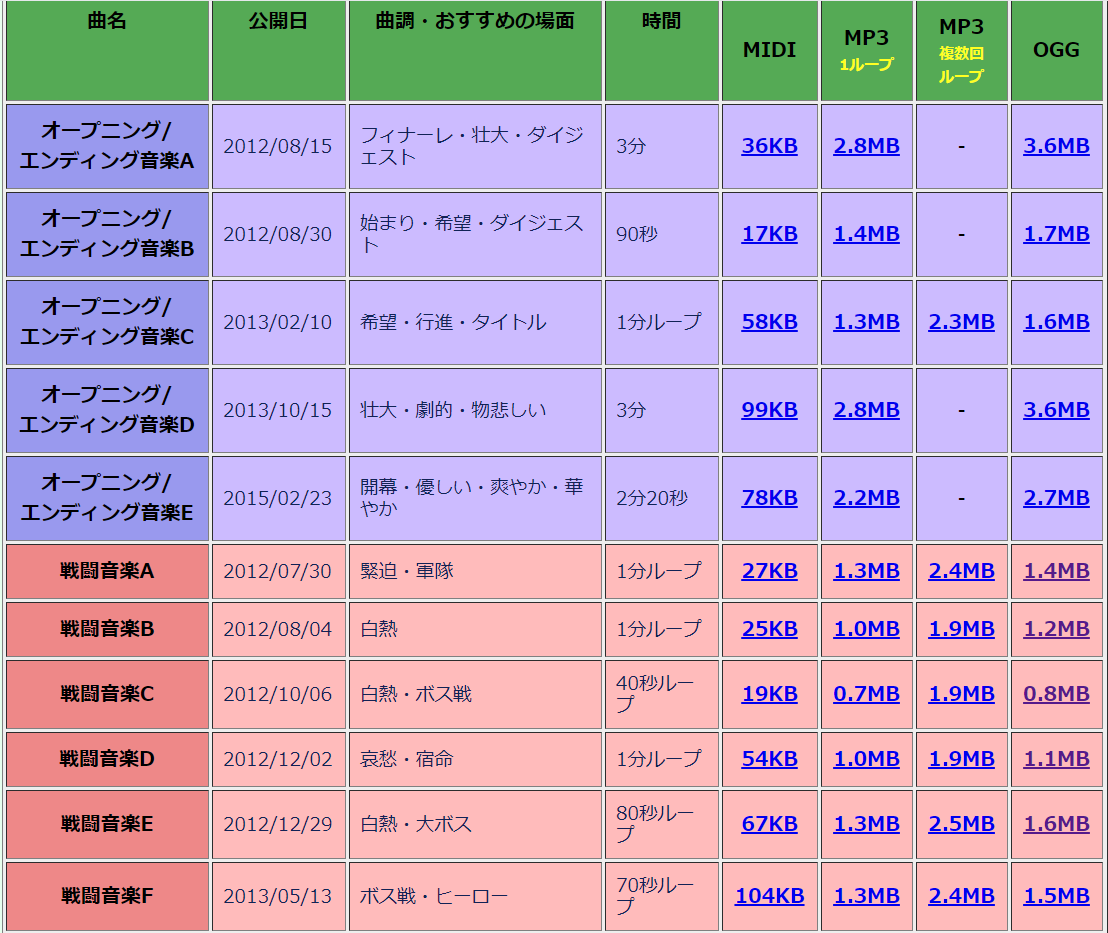Click the 公開日 column header
This screenshot has width=1108, height=933.
click(x=278, y=51)
